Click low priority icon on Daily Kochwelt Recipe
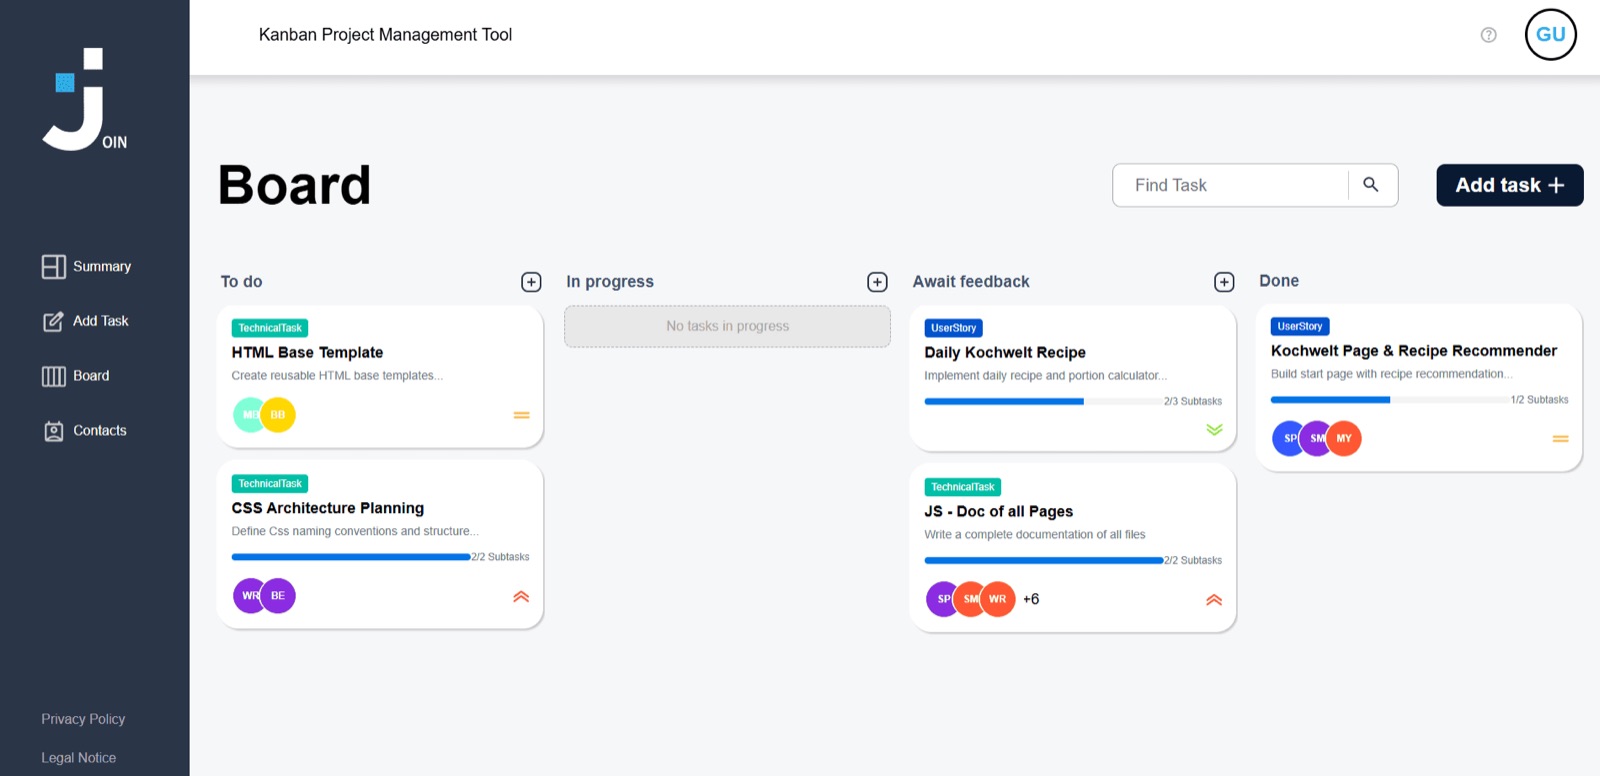1600x776 pixels. click(x=1214, y=430)
